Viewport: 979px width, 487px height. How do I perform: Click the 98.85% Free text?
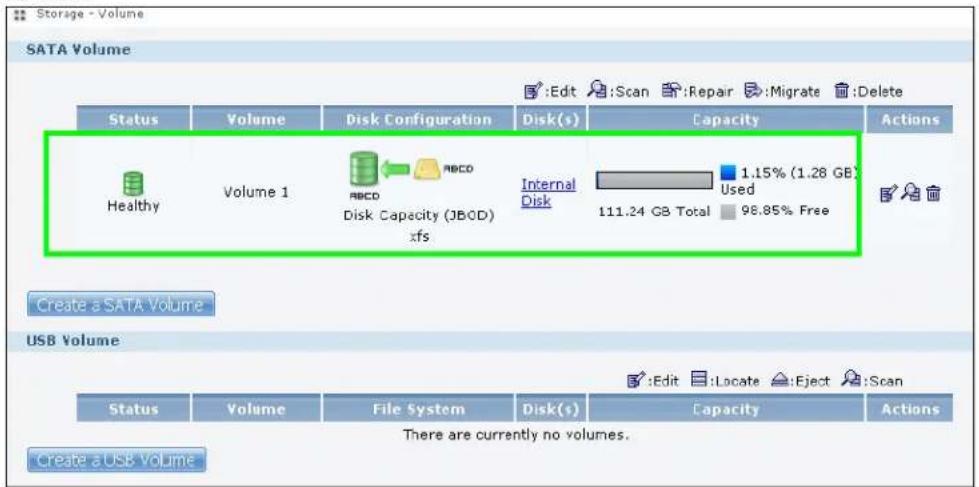click(785, 211)
